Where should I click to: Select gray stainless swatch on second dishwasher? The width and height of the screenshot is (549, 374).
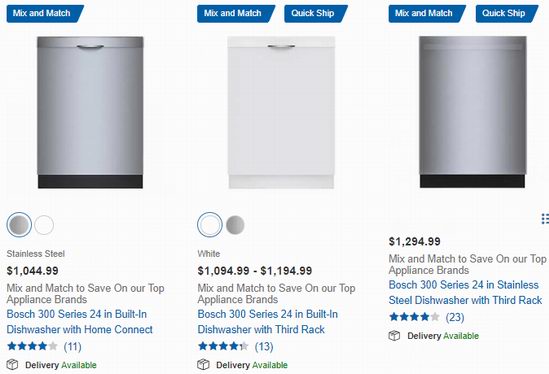235,225
